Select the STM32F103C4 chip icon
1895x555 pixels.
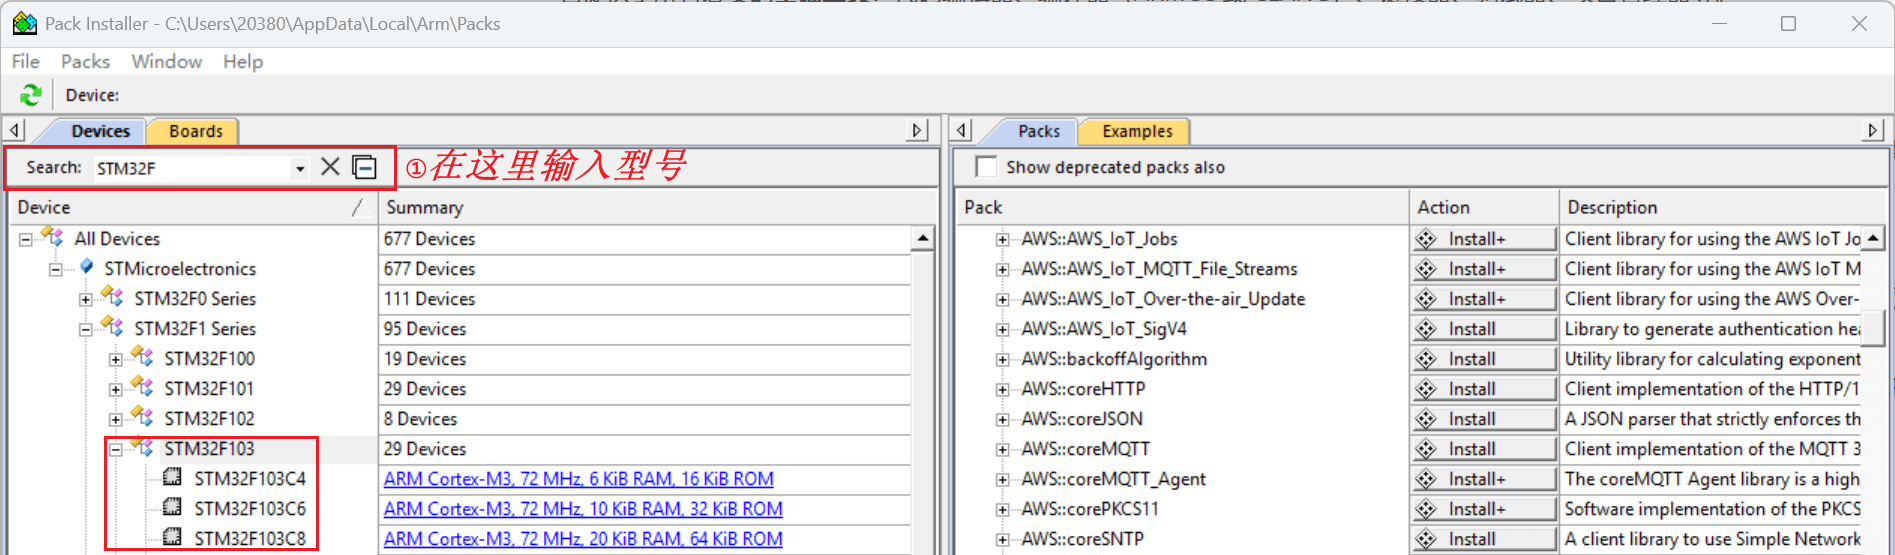click(x=172, y=478)
